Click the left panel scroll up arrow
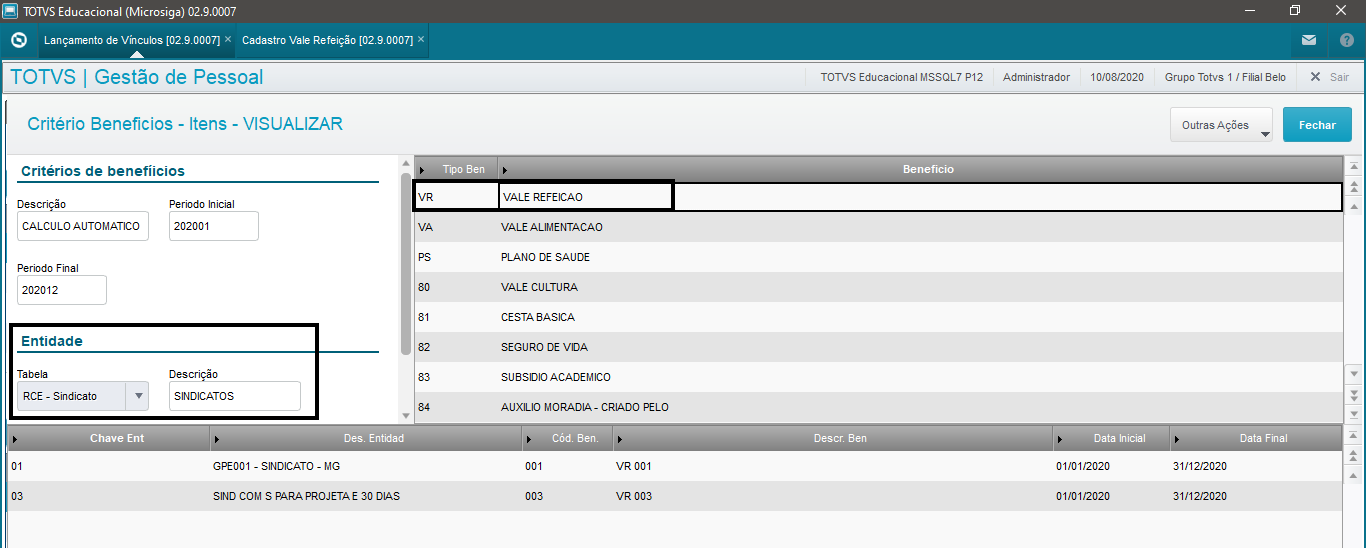This screenshot has height=548, width=1366. click(x=406, y=161)
